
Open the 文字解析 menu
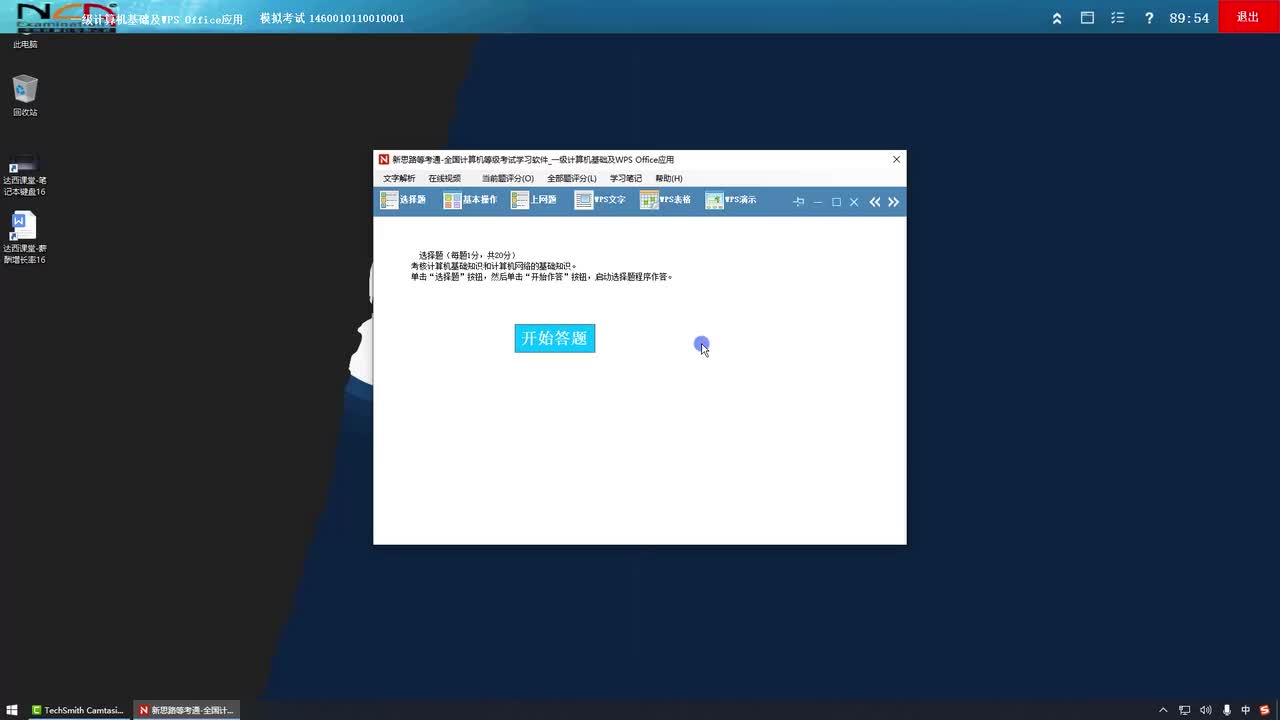click(399, 178)
